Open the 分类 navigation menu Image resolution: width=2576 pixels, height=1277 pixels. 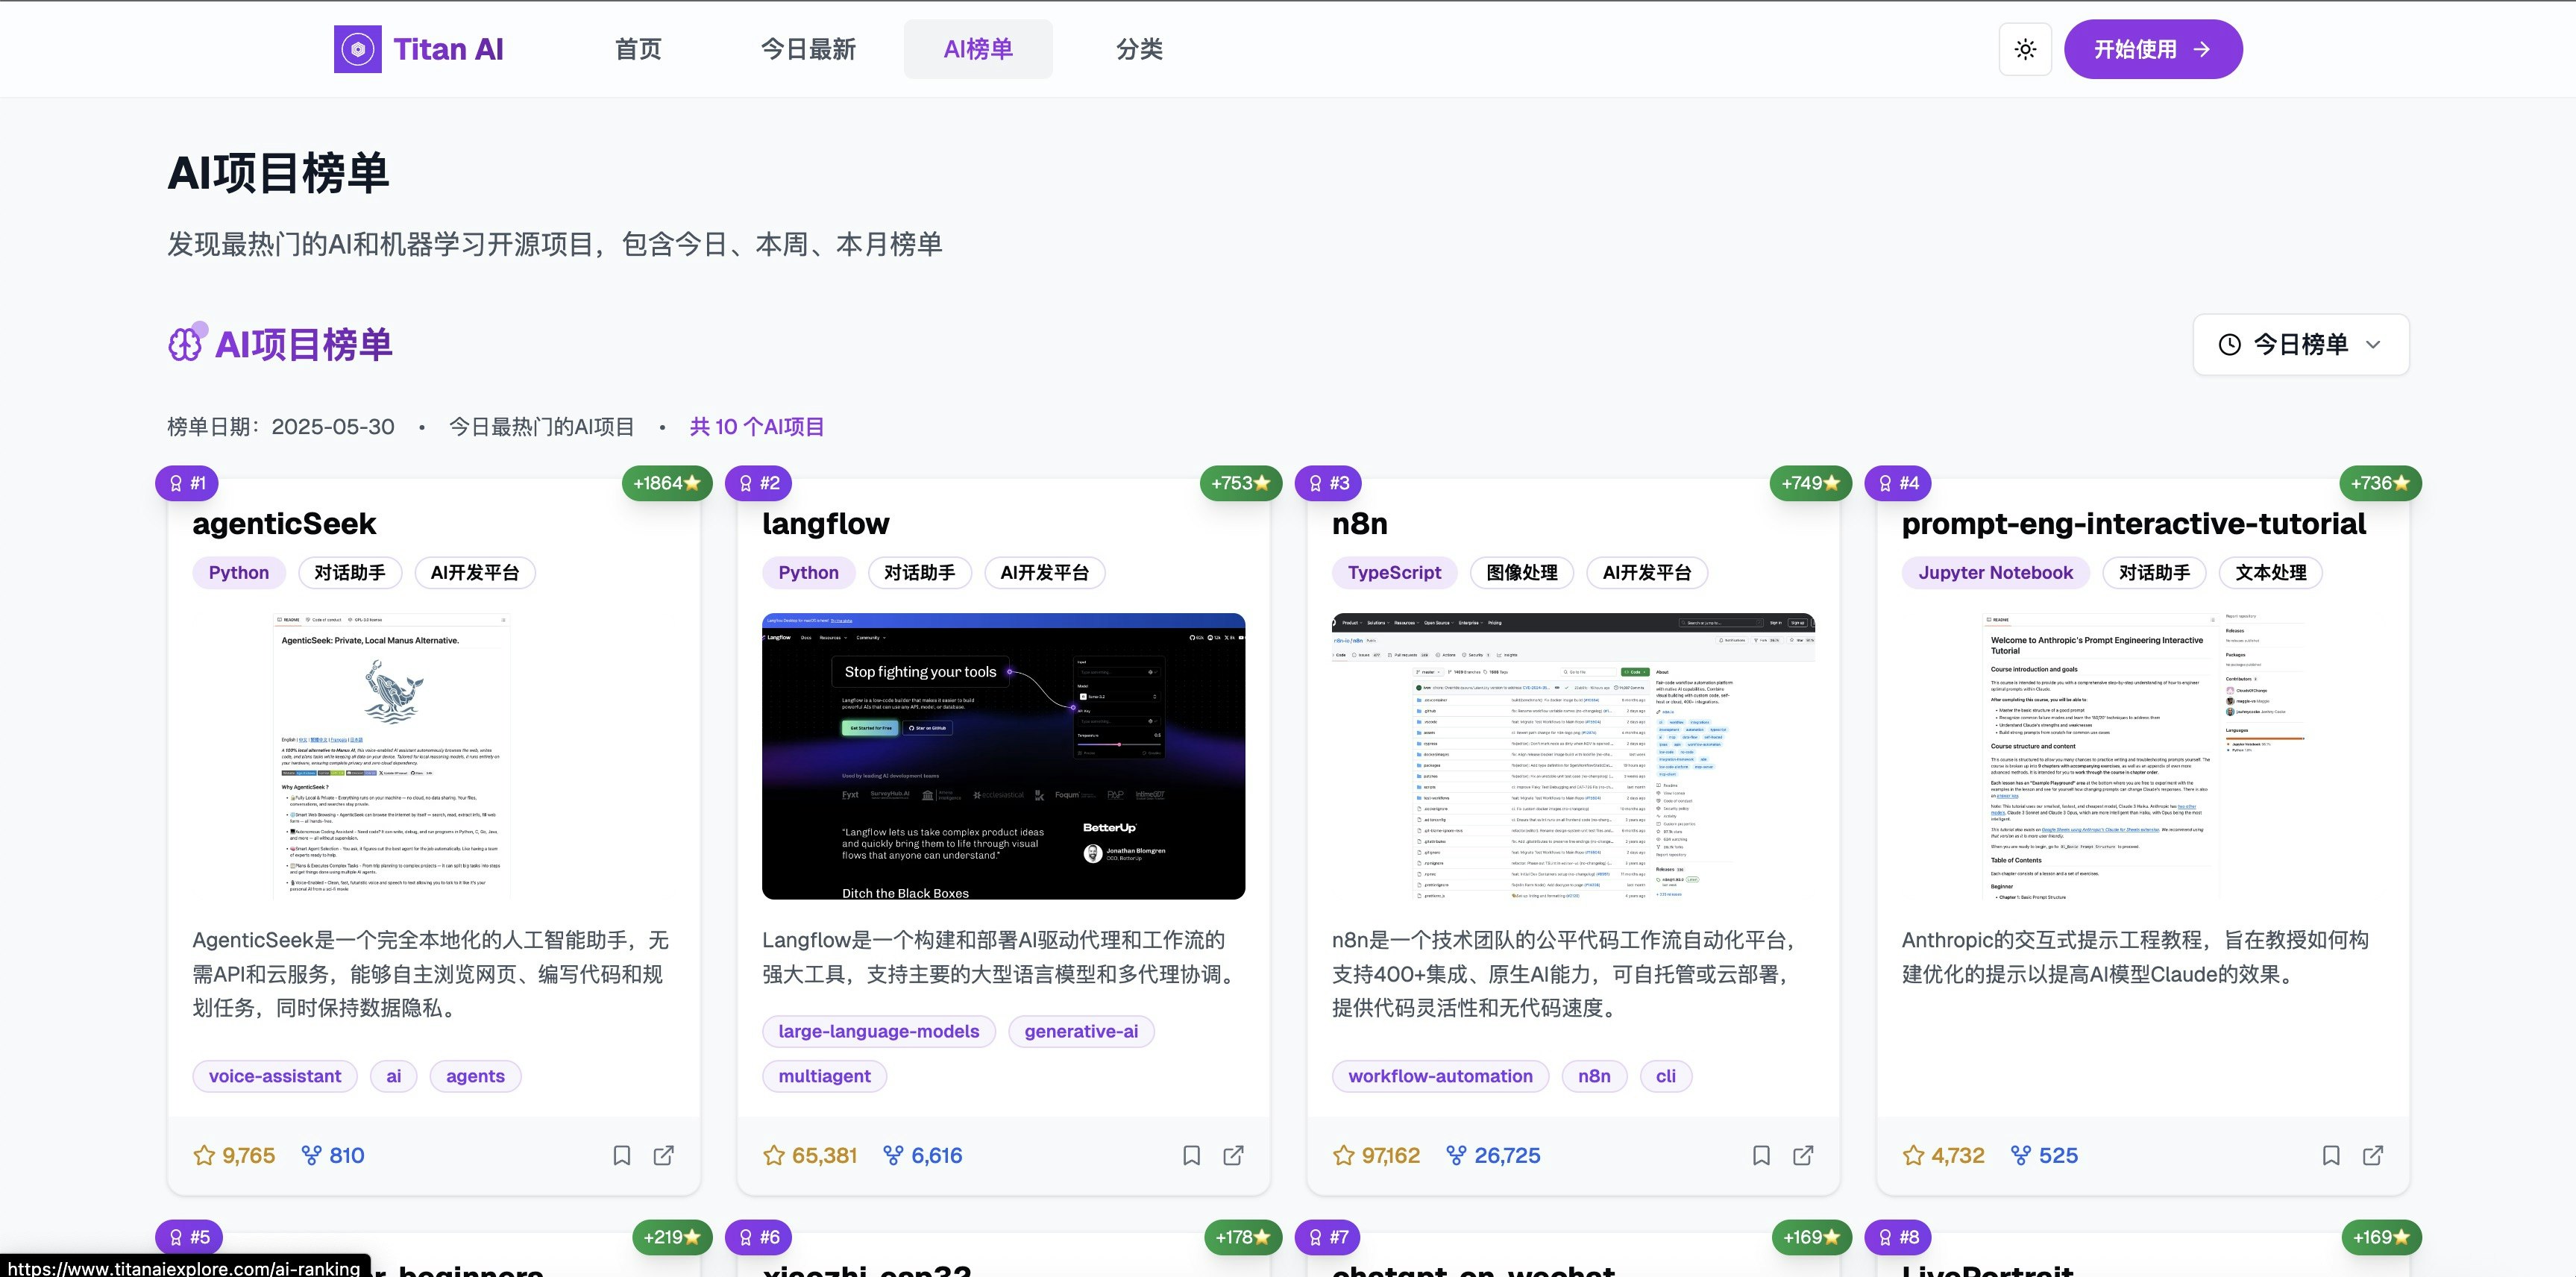pyautogui.click(x=1138, y=49)
